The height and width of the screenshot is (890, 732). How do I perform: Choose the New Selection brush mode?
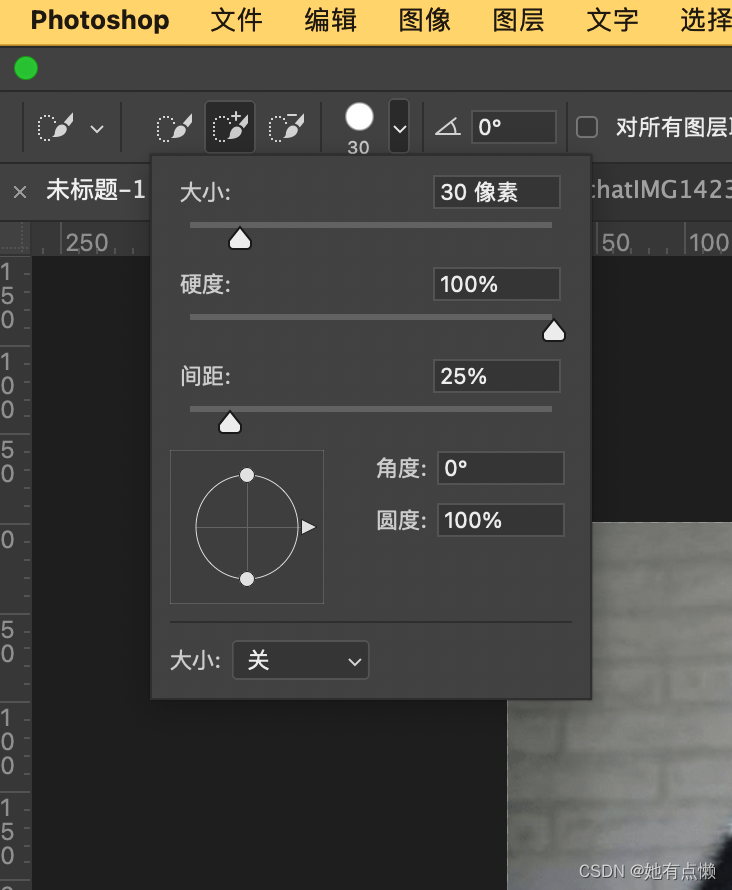pos(174,127)
